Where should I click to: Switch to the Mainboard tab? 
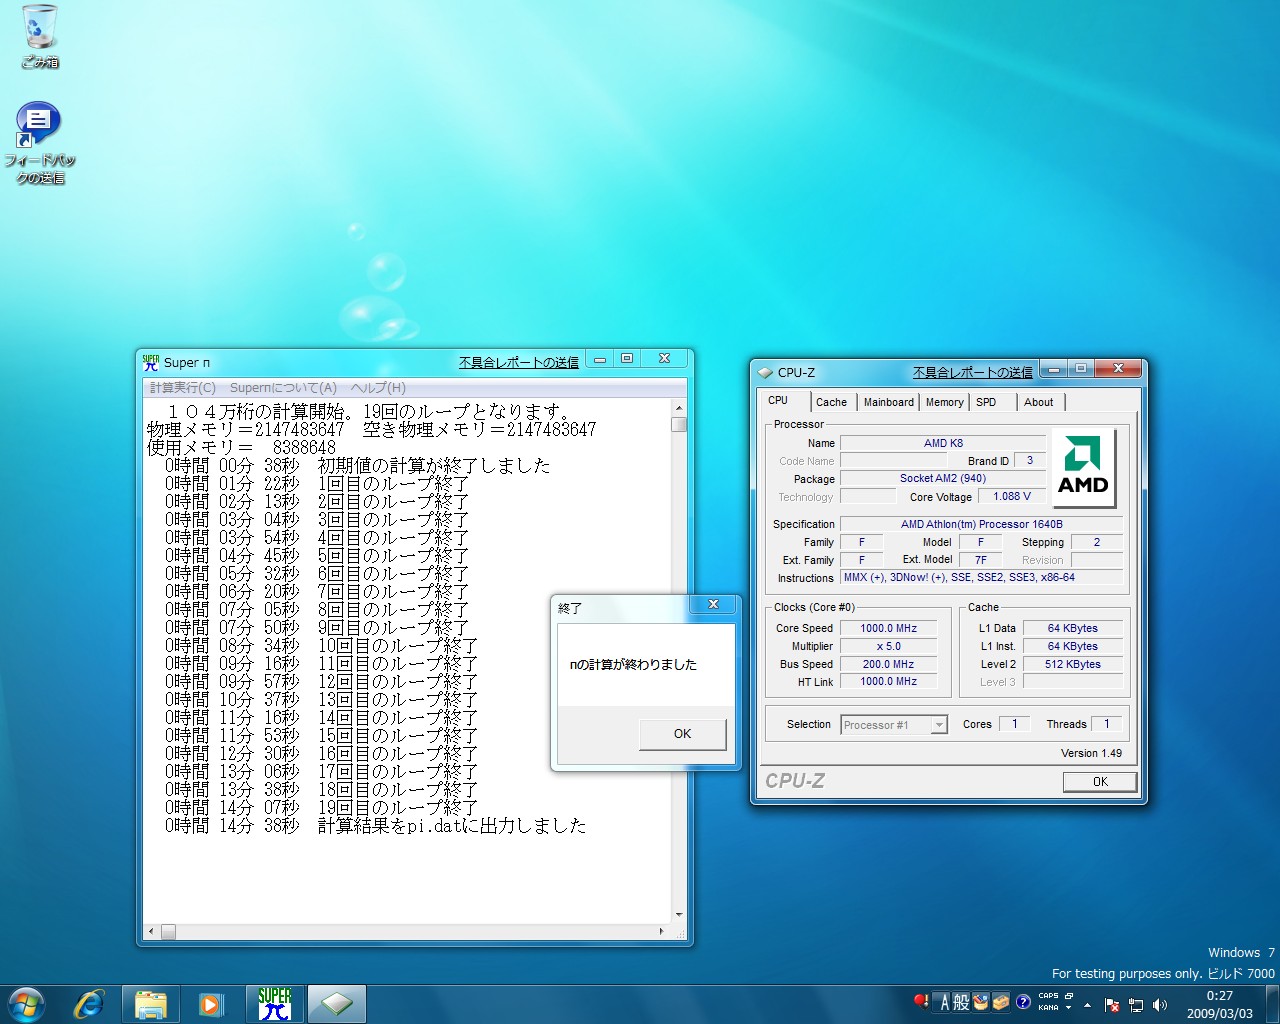889,402
